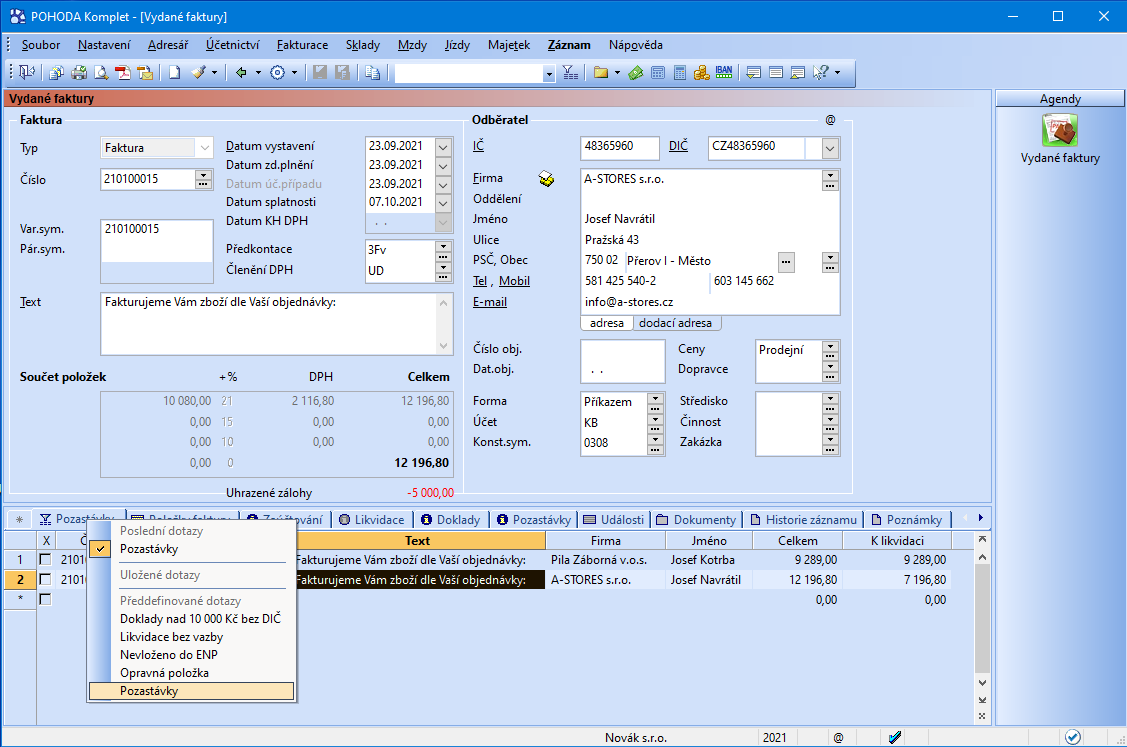Click the print icon with green check

click(79, 72)
